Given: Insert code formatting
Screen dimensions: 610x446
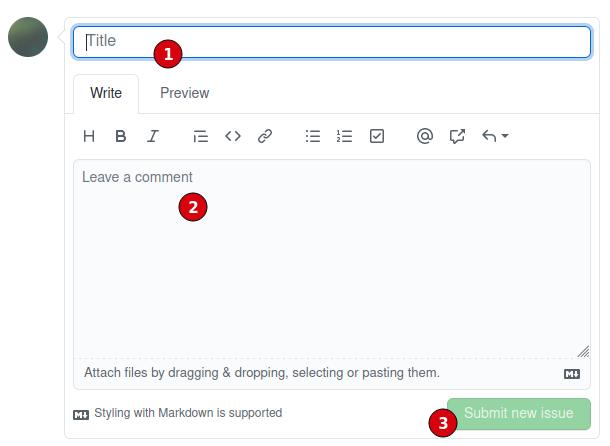Looking at the screenshot, I should (x=232, y=136).
